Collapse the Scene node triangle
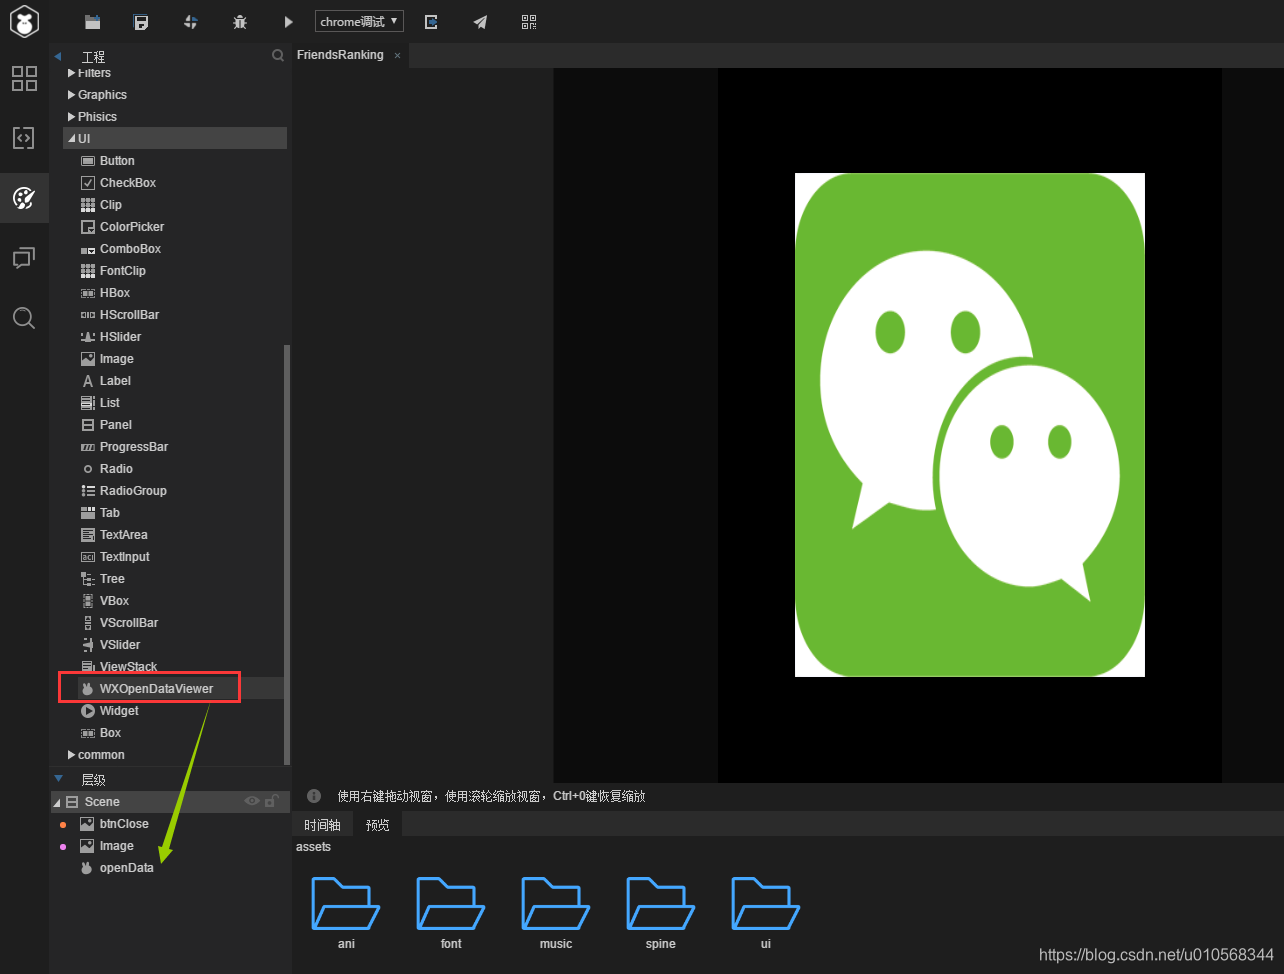Viewport: 1284px width, 974px height. (x=57, y=802)
